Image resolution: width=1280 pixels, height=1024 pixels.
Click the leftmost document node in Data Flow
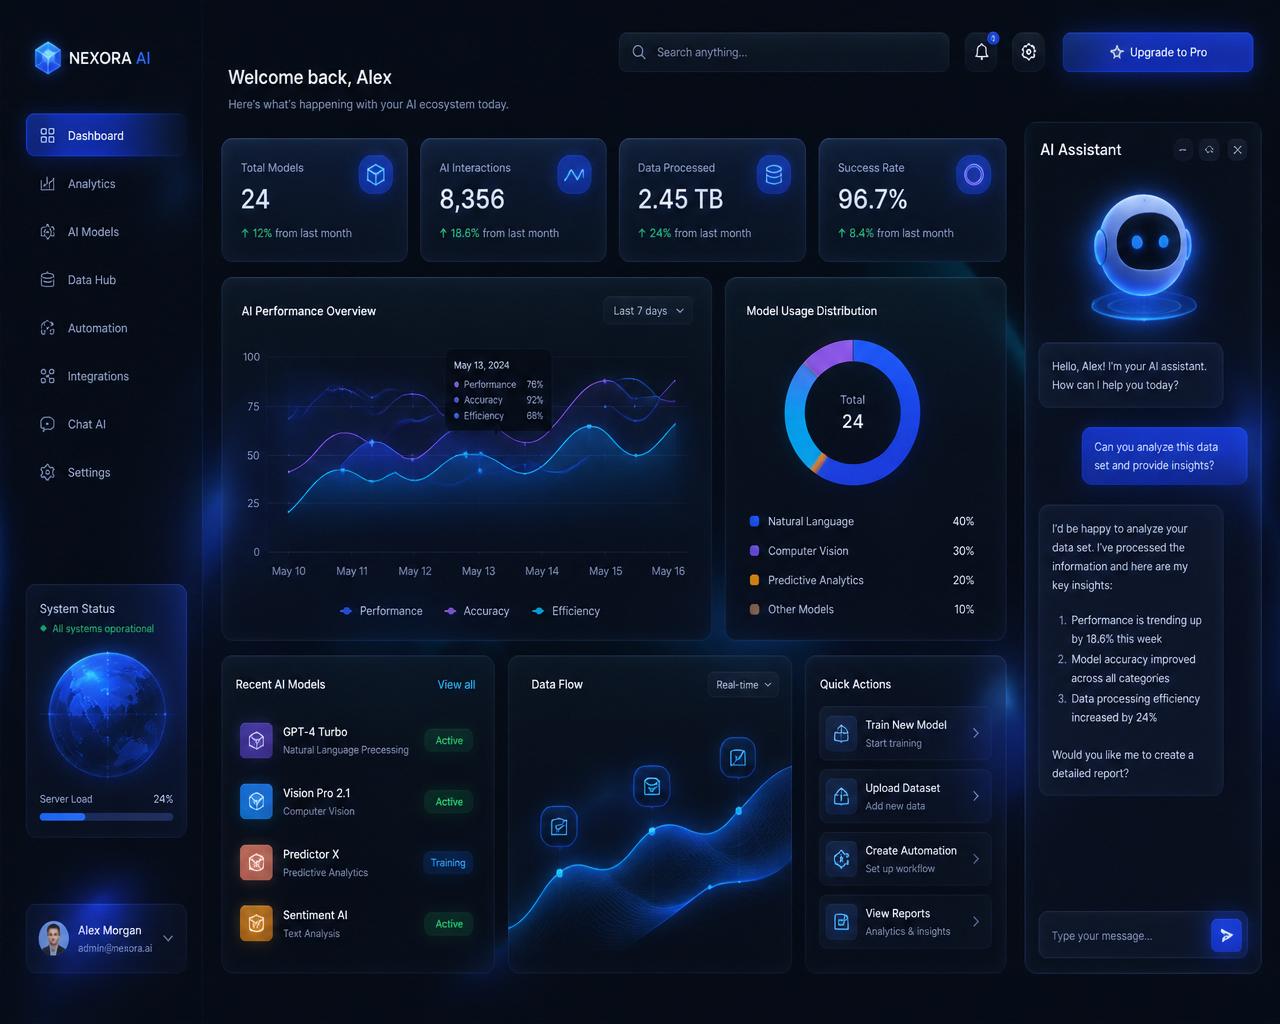tap(559, 826)
